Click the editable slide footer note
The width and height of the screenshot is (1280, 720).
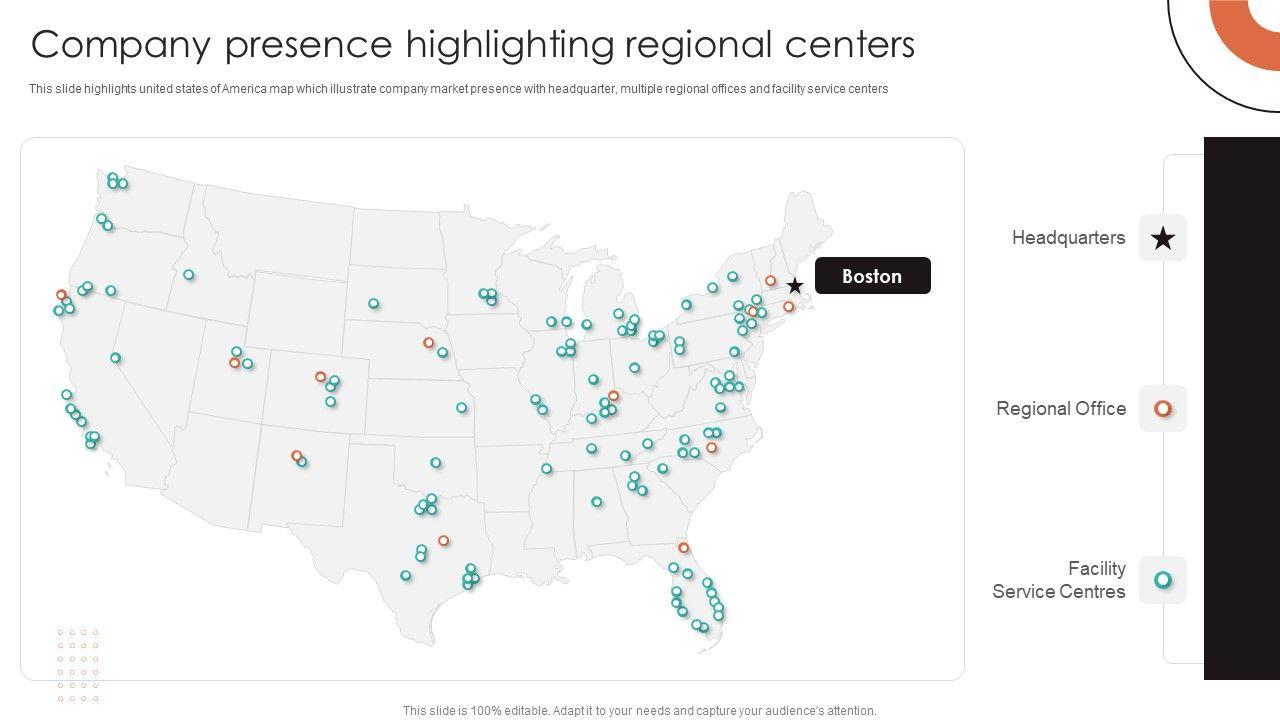pyautogui.click(x=640, y=711)
